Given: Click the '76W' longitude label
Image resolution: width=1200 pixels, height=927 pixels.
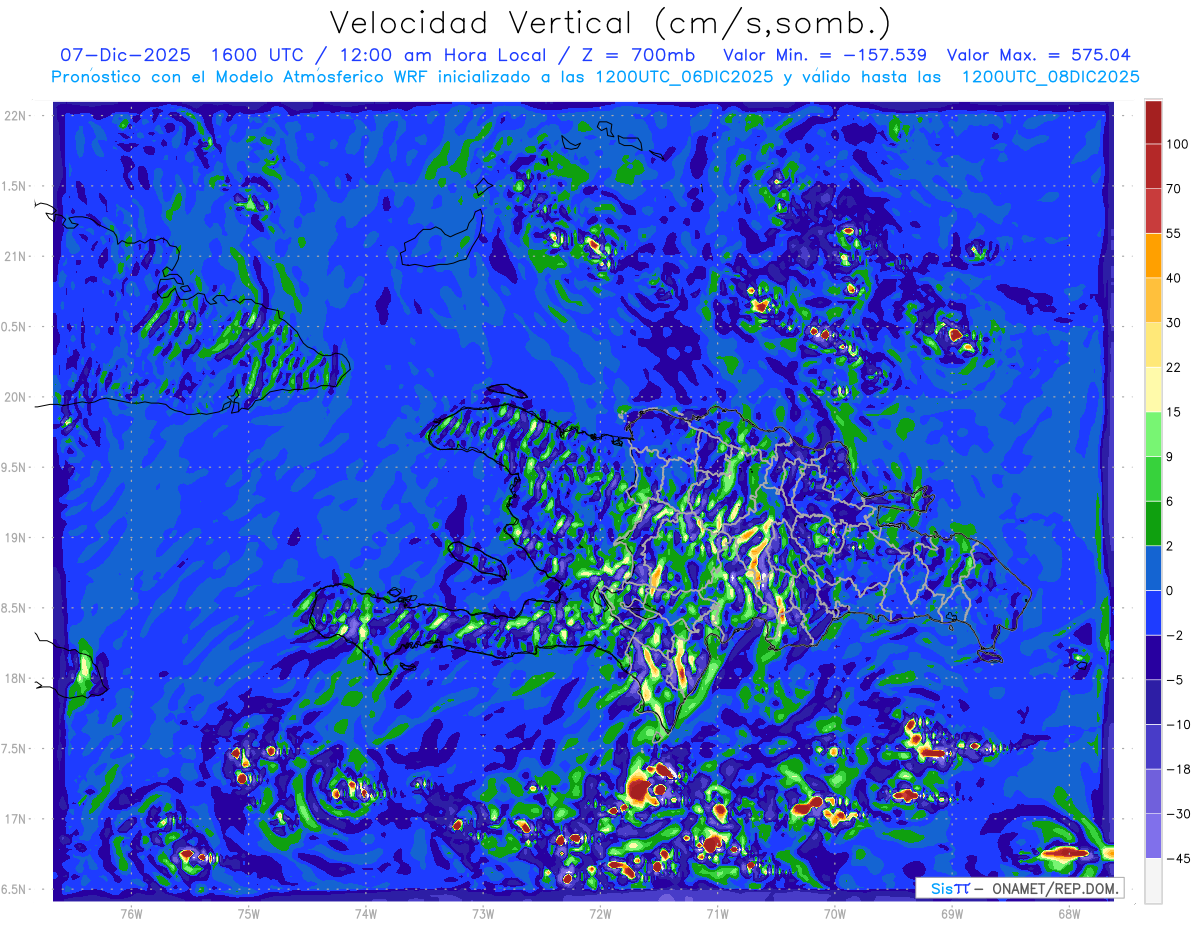Looking at the screenshot, I should 131,913.
